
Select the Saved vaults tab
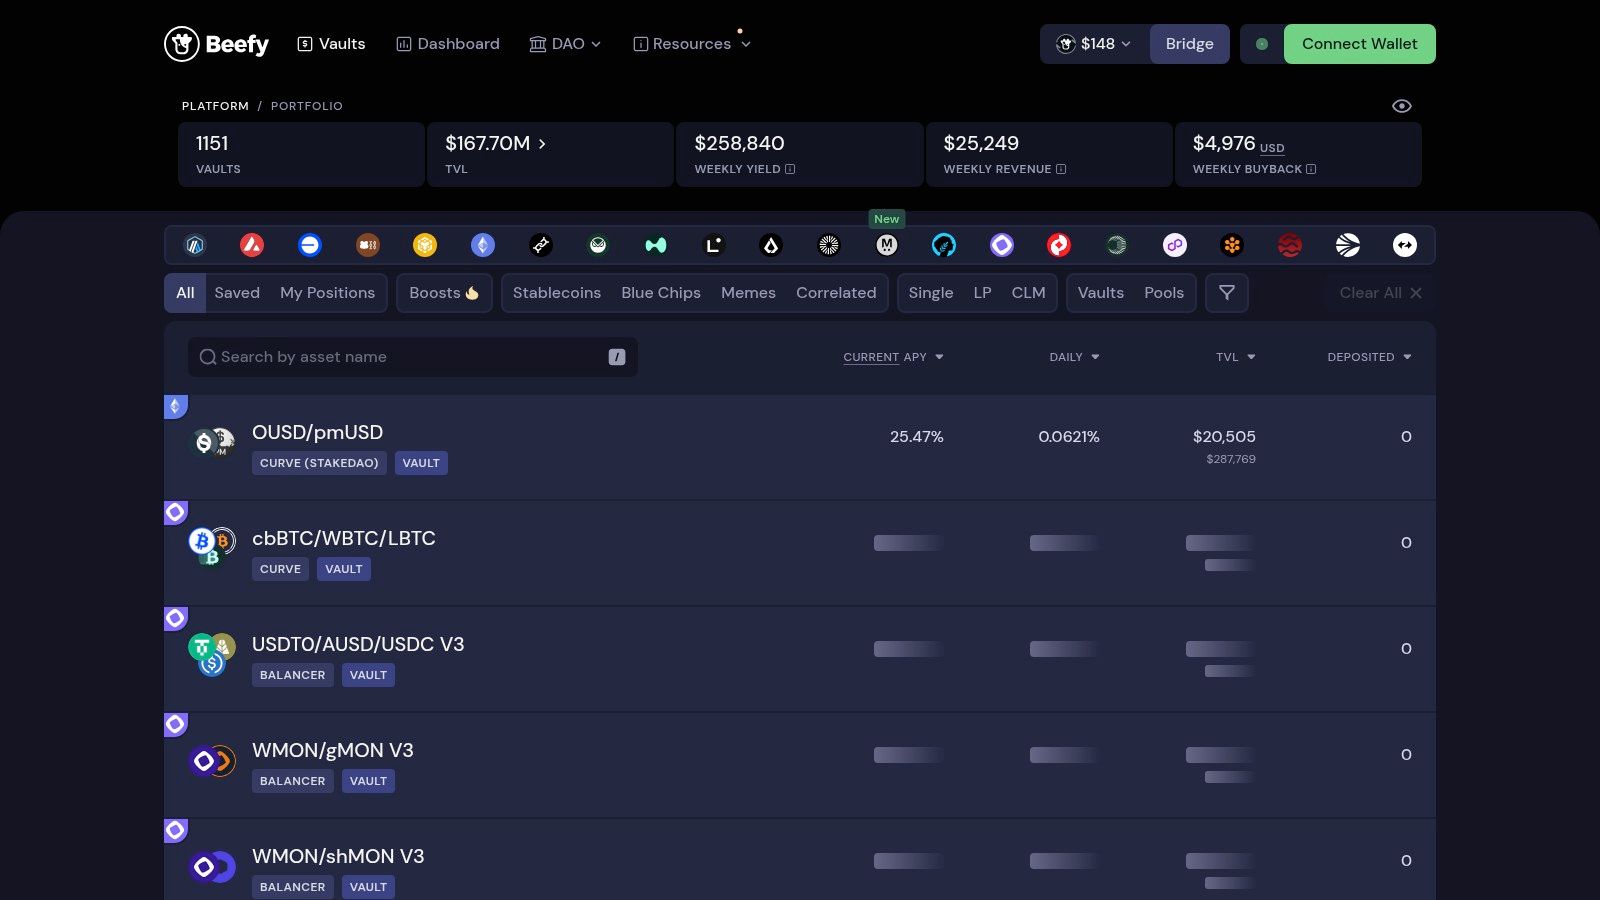(237, 293)
